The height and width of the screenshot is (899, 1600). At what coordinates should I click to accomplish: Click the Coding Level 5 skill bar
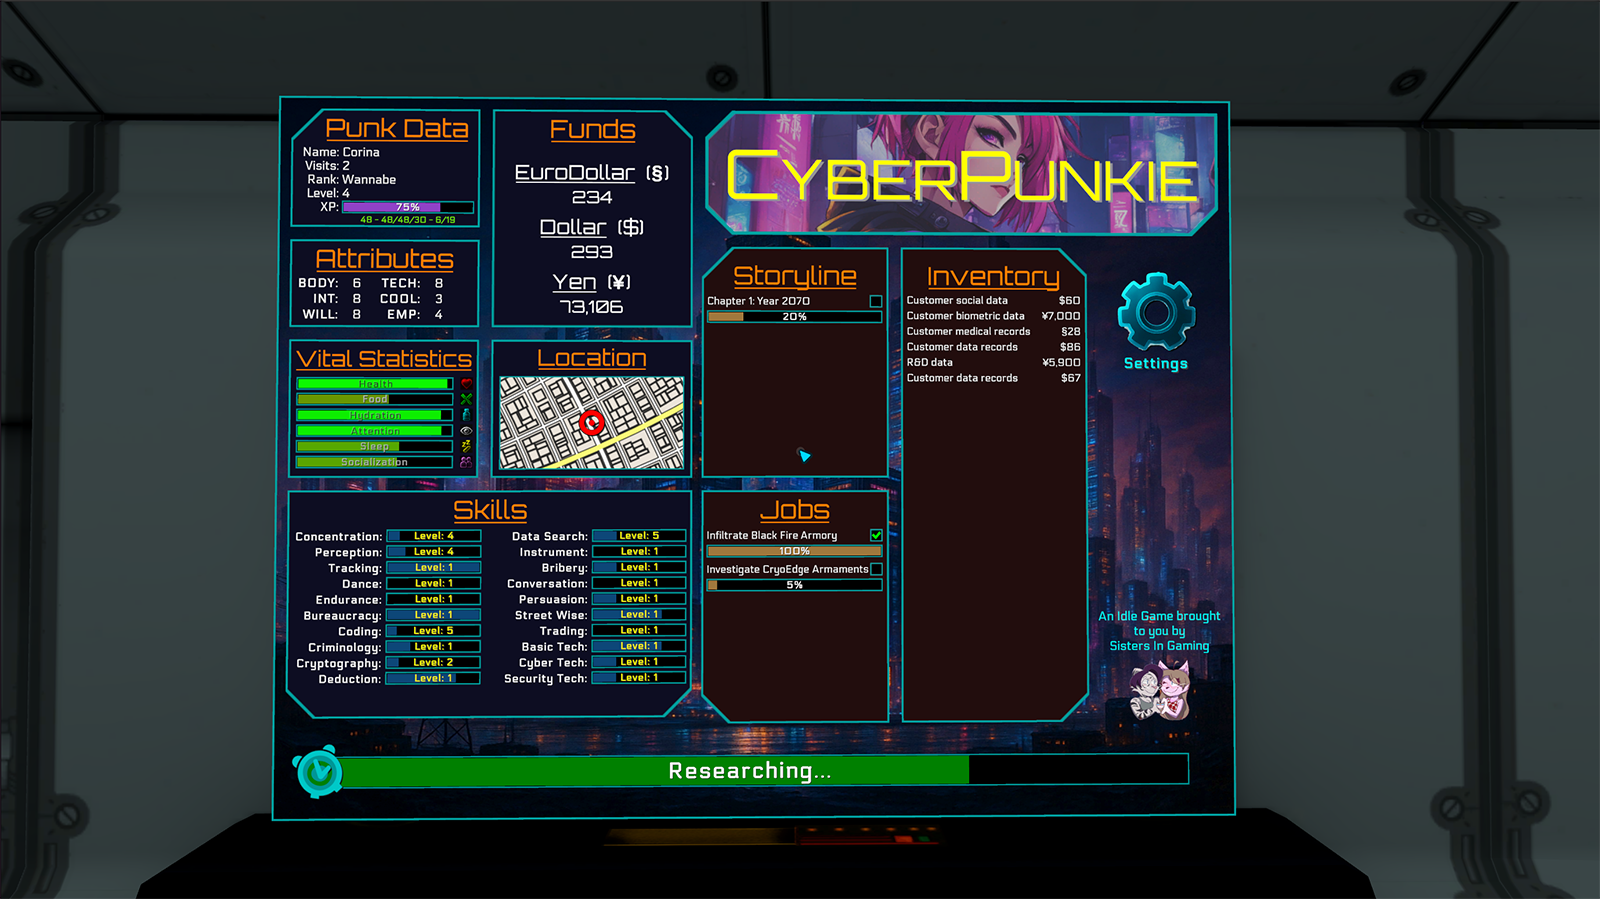pos(434,631)
